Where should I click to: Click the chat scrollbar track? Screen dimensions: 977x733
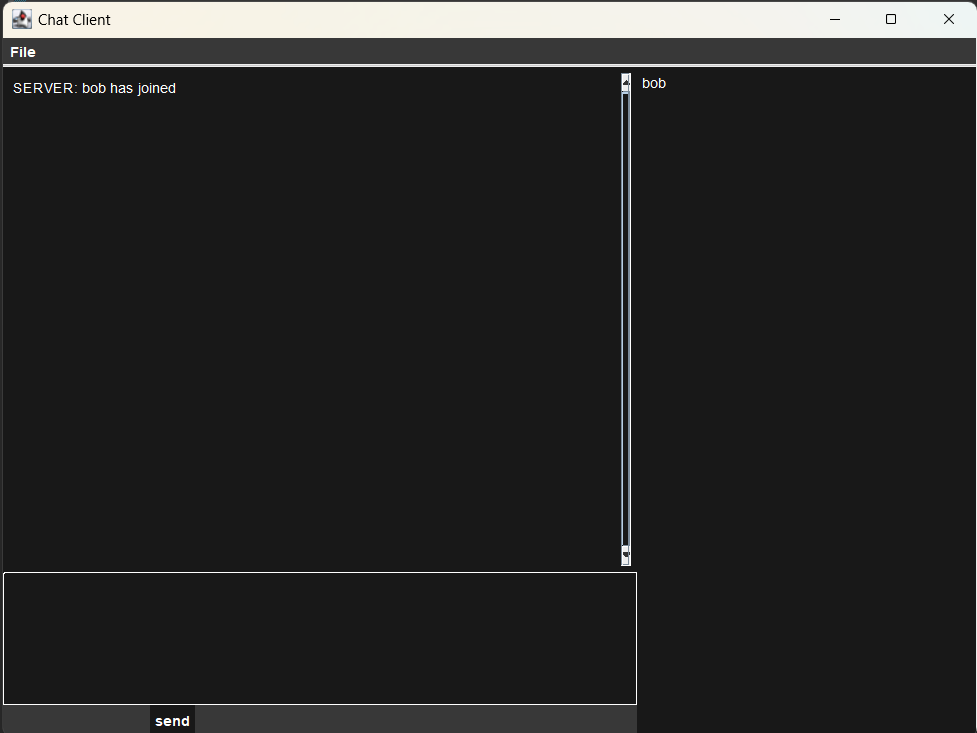pyautogui.click(x=626, y=319)
